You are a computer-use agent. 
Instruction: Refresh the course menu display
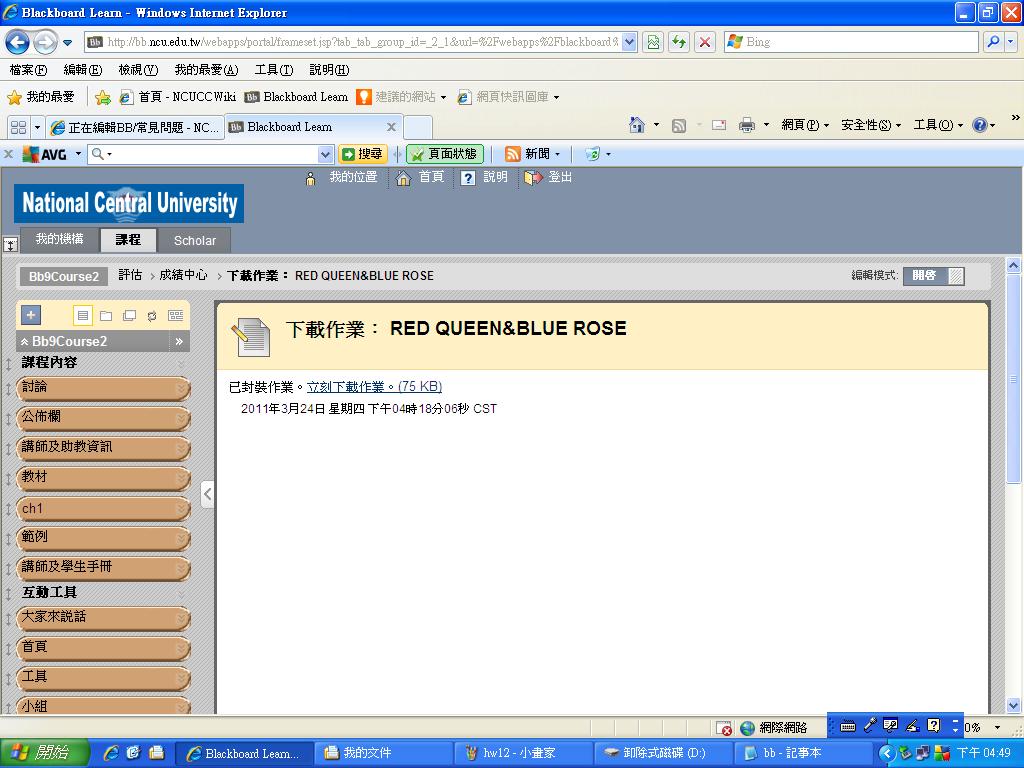(x=152, y=316)
